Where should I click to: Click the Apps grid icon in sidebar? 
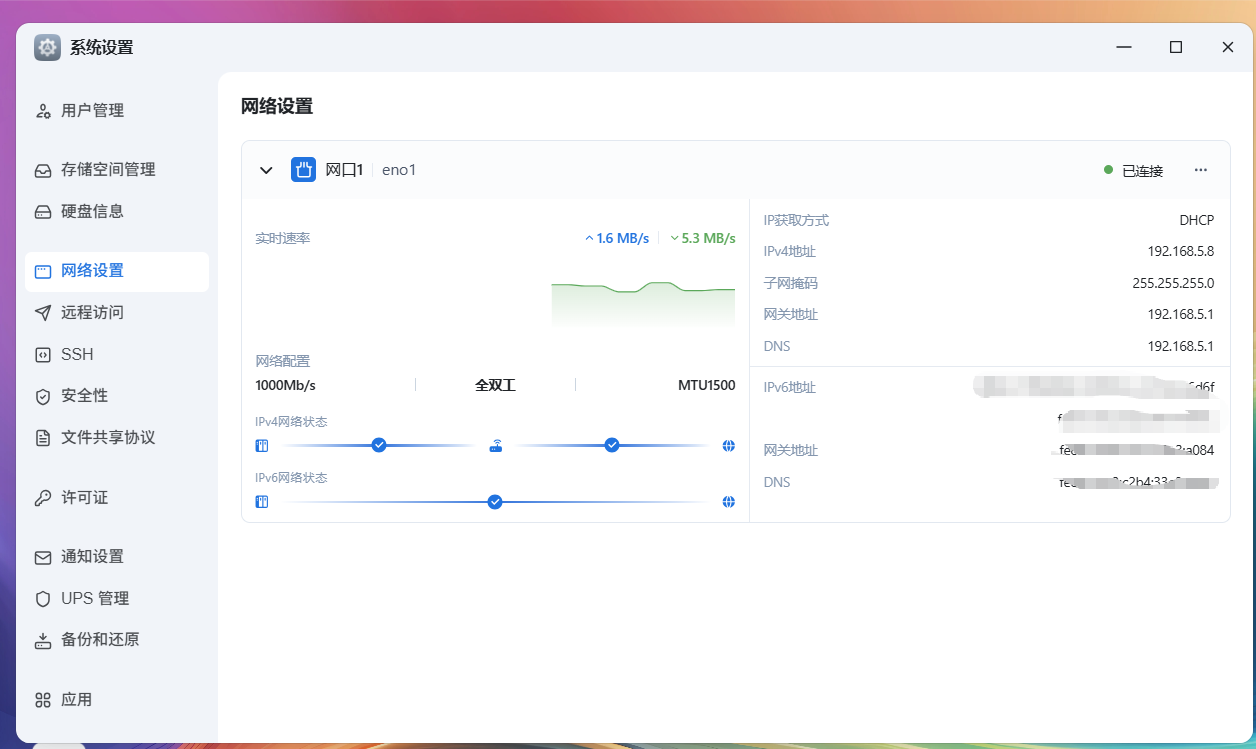click(x=43, y=700)
